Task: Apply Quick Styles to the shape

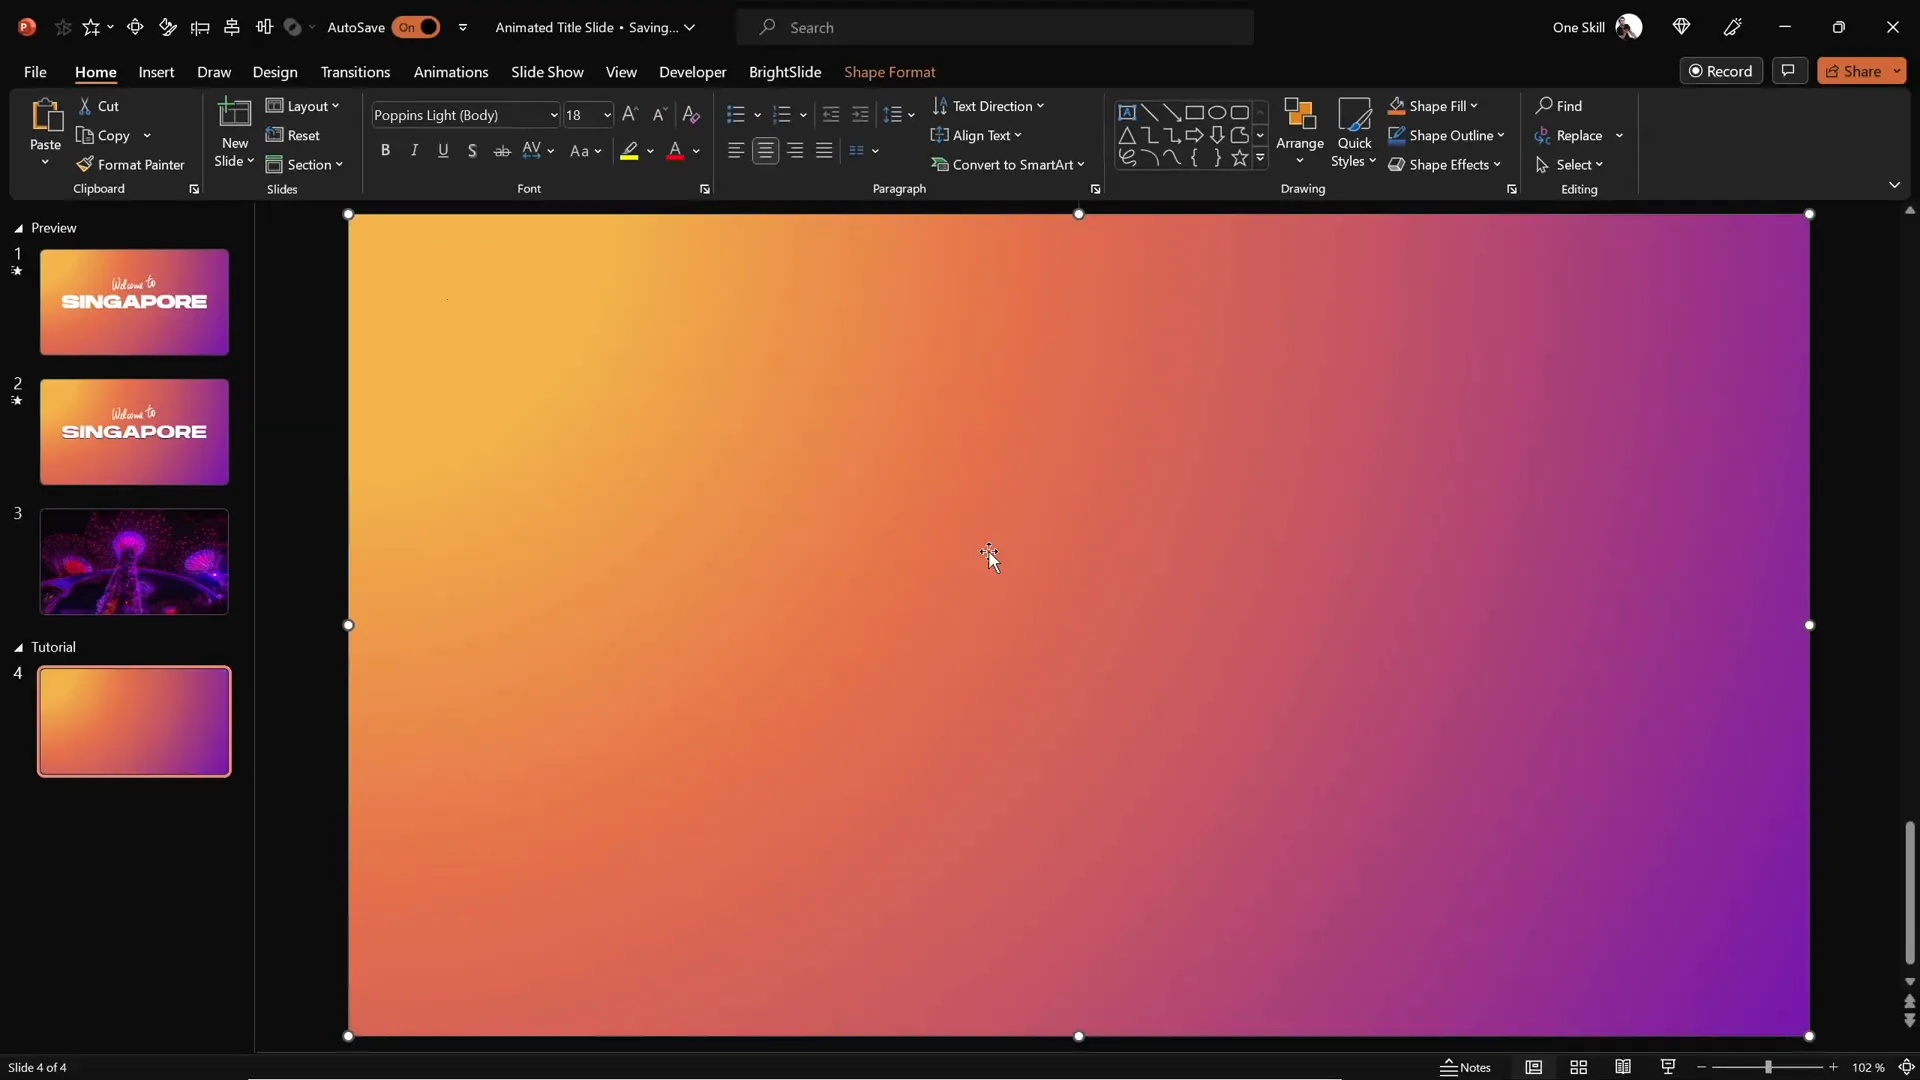Action: (1354, 133)
